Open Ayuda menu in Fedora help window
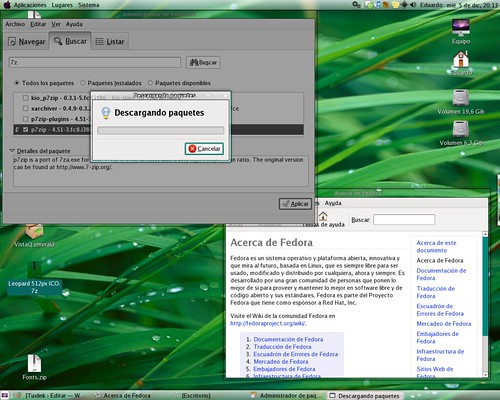Image resolution: width=500 pixels, height=400 pixels. [x=333, y=203]
